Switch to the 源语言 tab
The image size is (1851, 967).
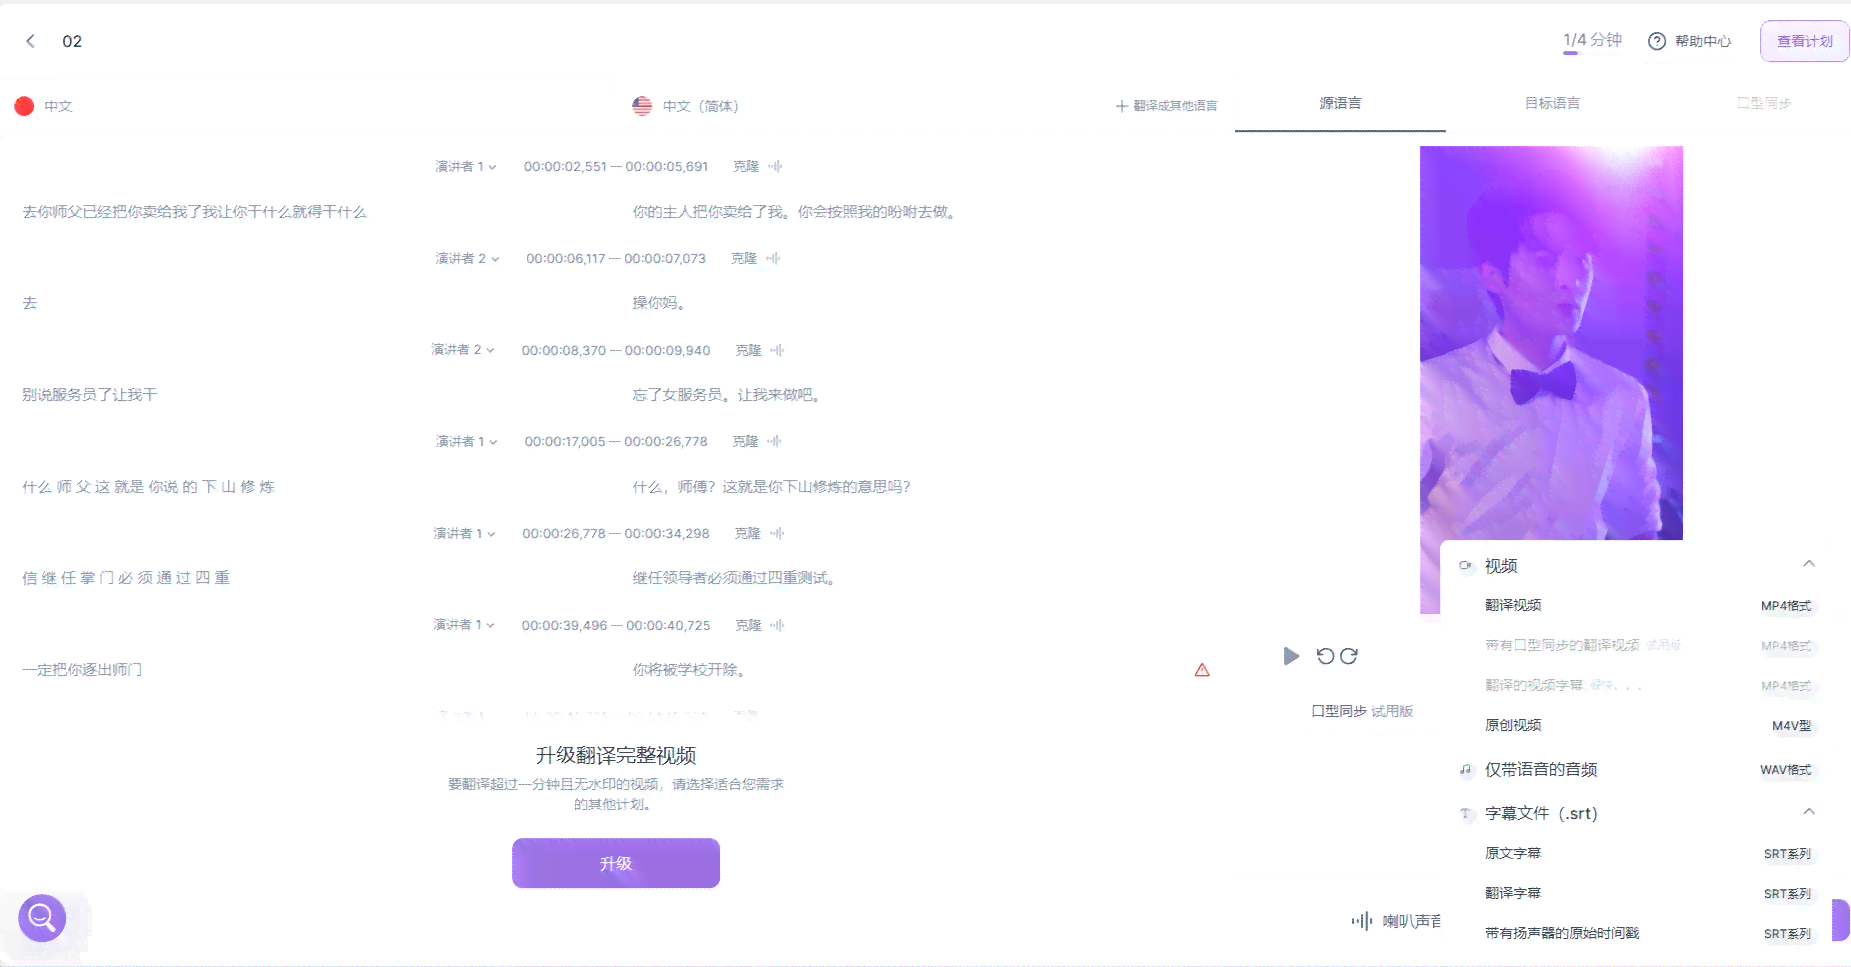[1340, 104]
